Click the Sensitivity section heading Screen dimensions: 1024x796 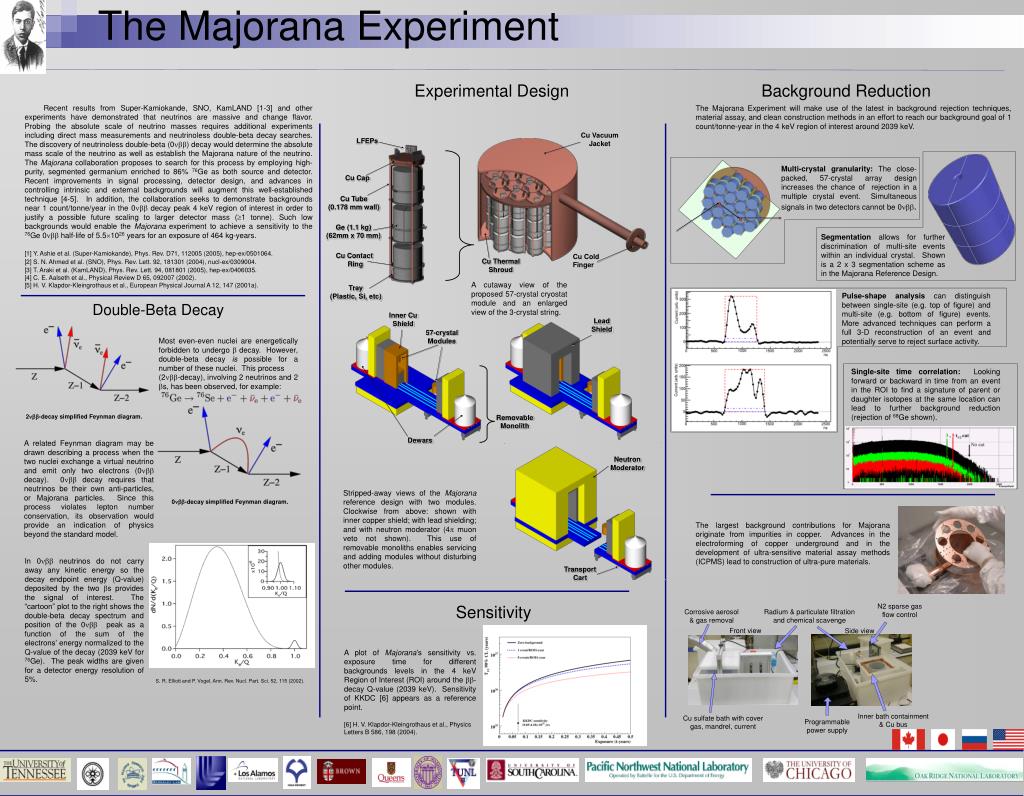point(493,612)
